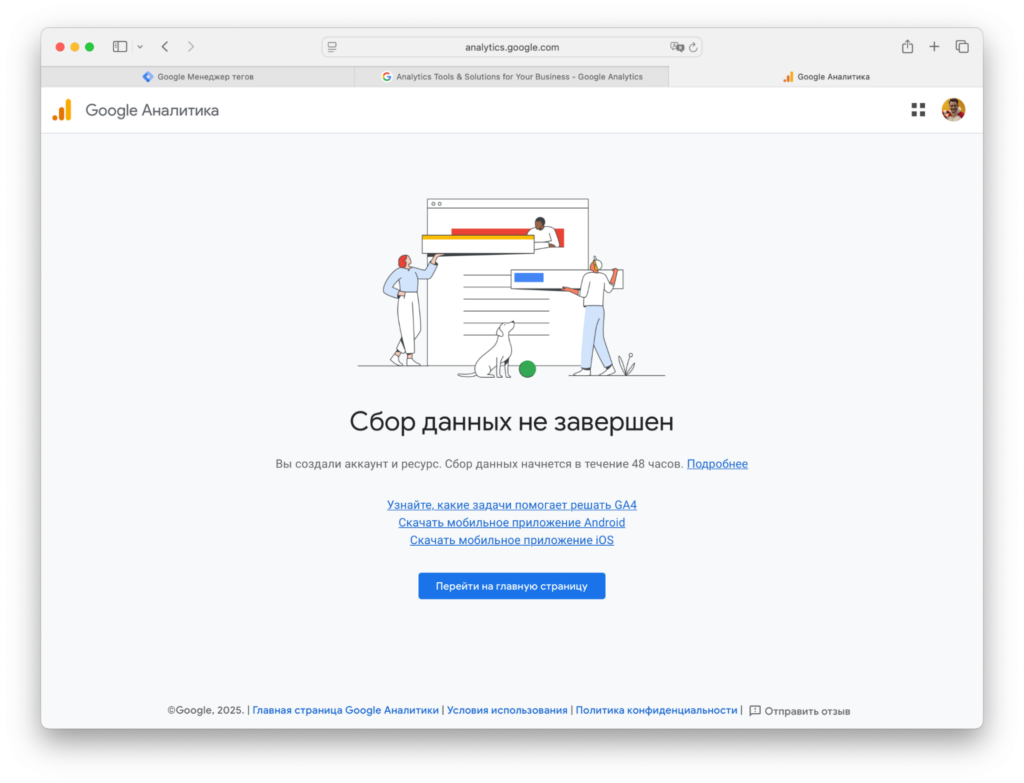Click the Google Tag Manager tab favicon
Screen dimensions: 1024x783
148,76
